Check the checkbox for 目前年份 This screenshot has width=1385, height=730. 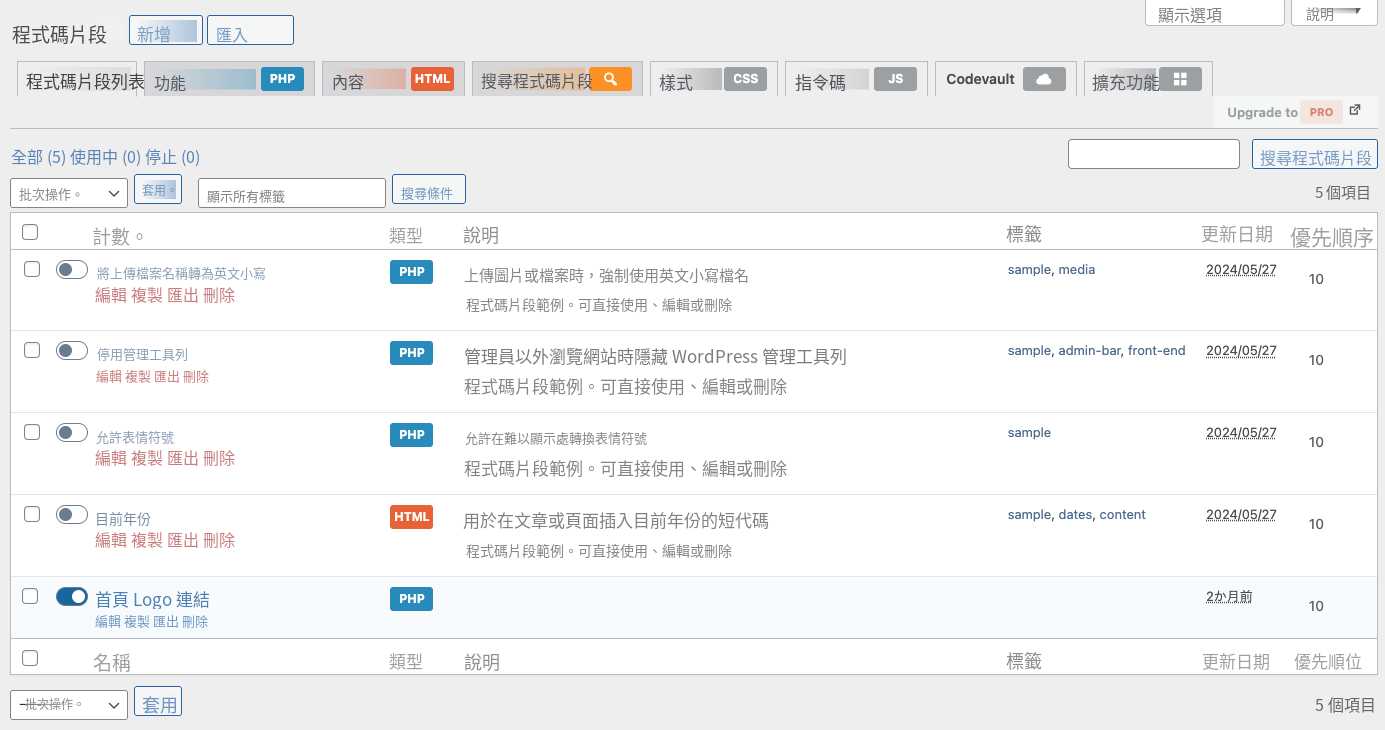[32, 514]
